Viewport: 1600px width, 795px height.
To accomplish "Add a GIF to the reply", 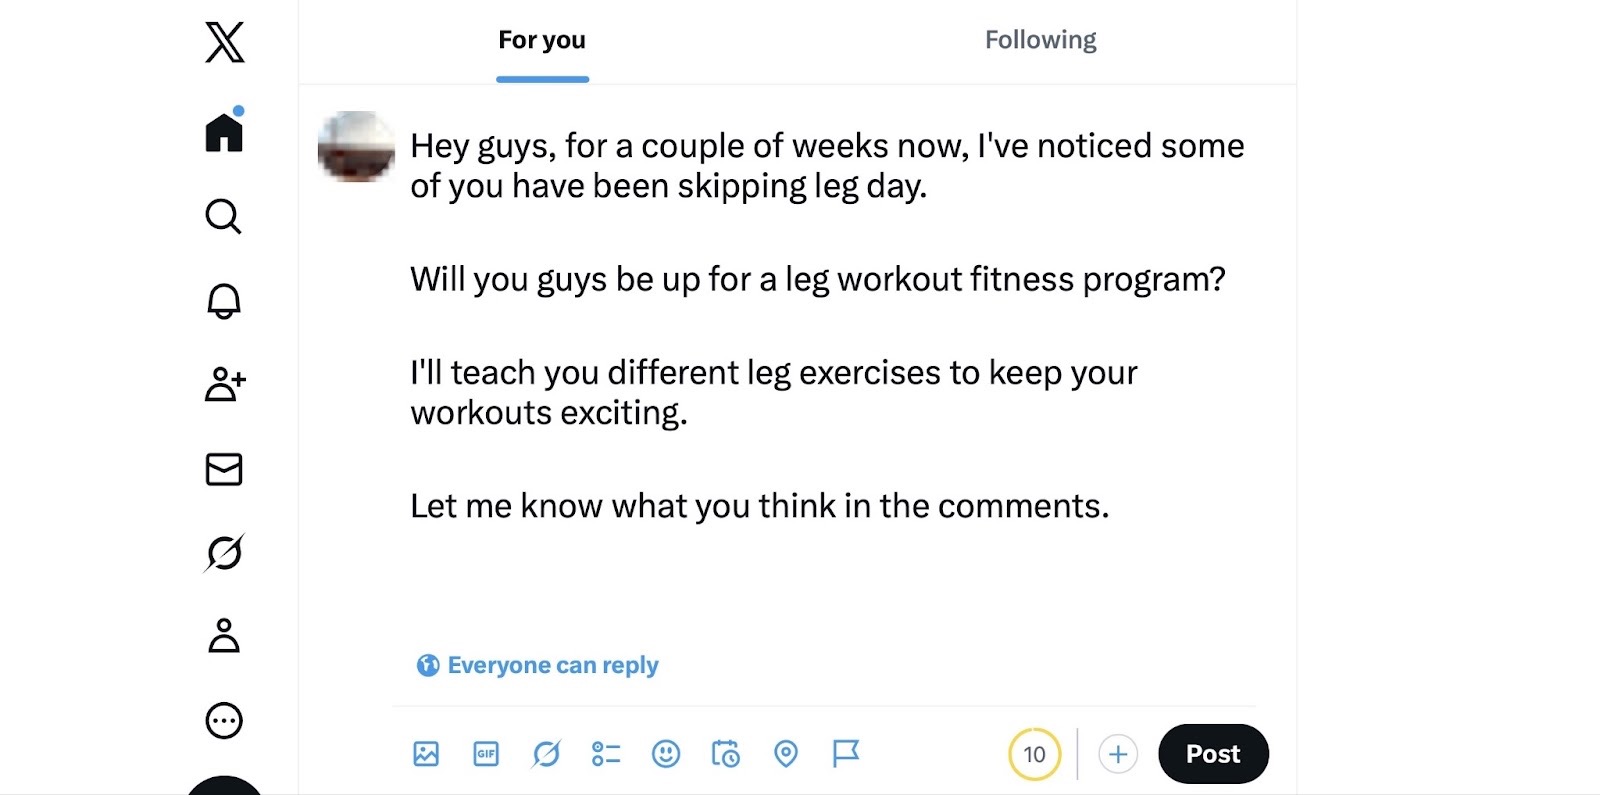I will coord(485,754).
